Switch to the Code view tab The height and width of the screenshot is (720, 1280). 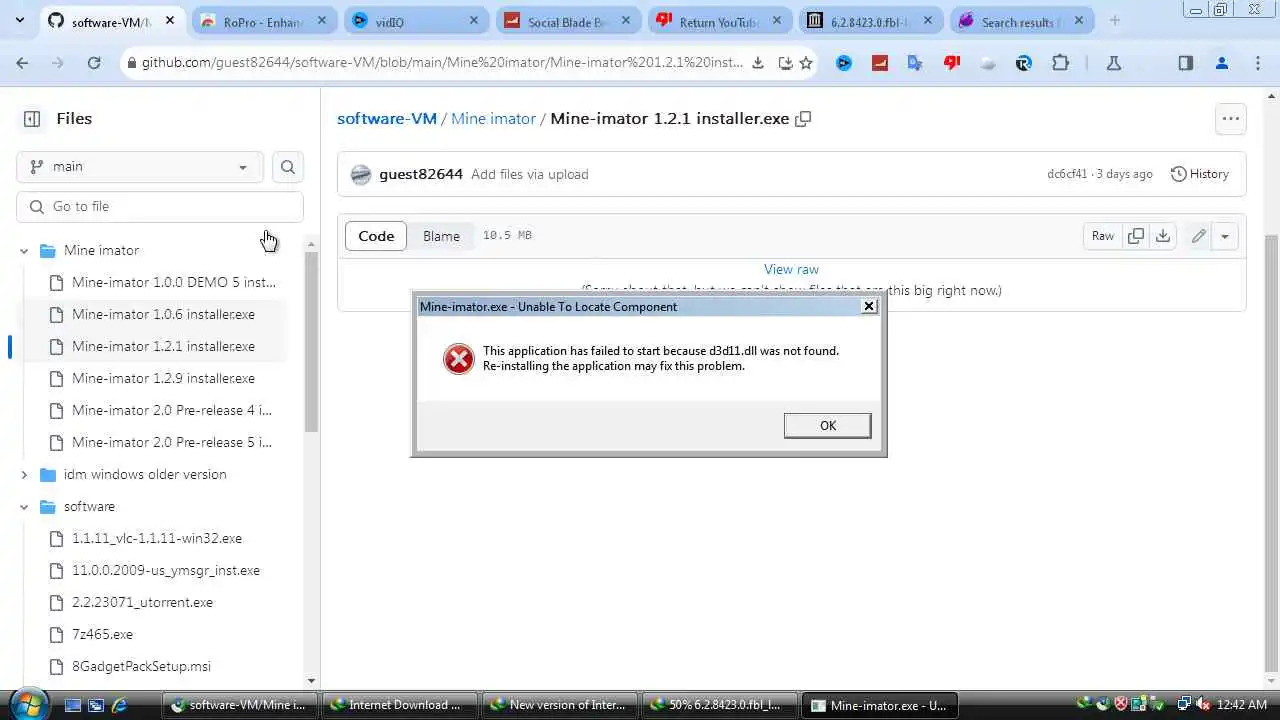coord(376,236)
